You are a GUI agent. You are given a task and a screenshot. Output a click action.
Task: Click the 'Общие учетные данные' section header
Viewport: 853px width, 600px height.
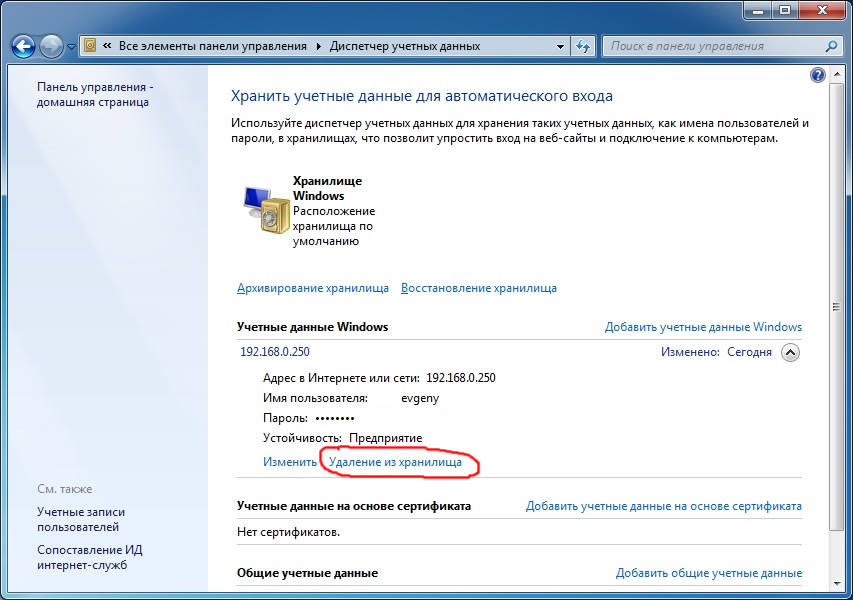[307, 573]
